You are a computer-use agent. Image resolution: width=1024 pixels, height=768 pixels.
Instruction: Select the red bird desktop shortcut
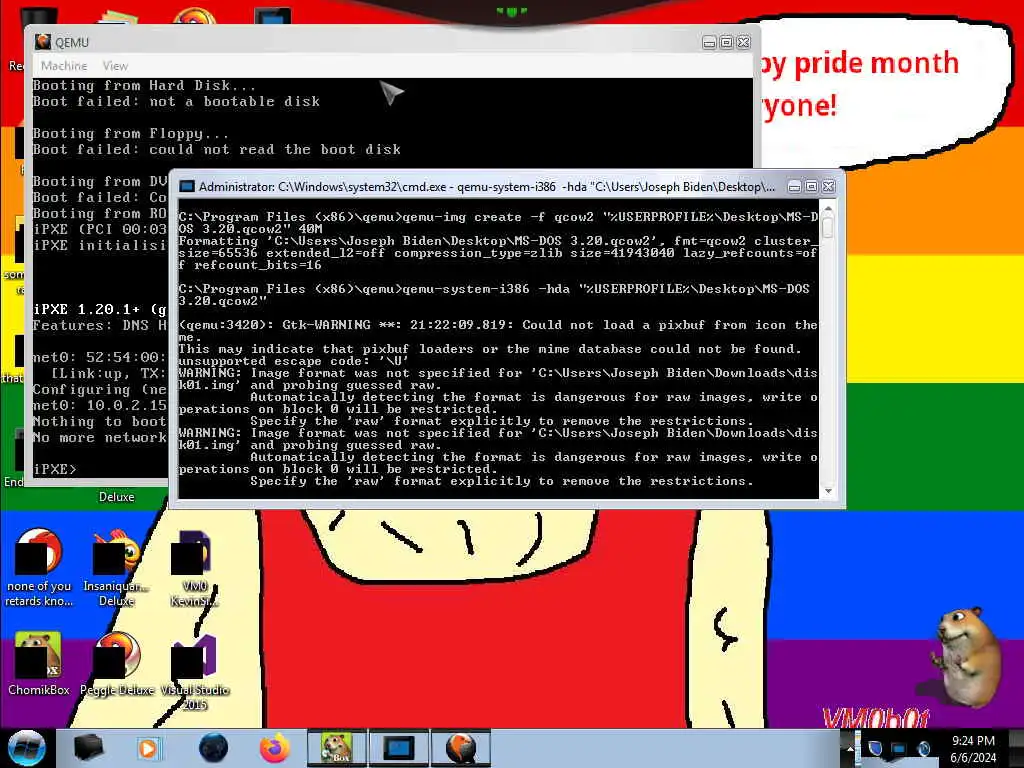39,568
